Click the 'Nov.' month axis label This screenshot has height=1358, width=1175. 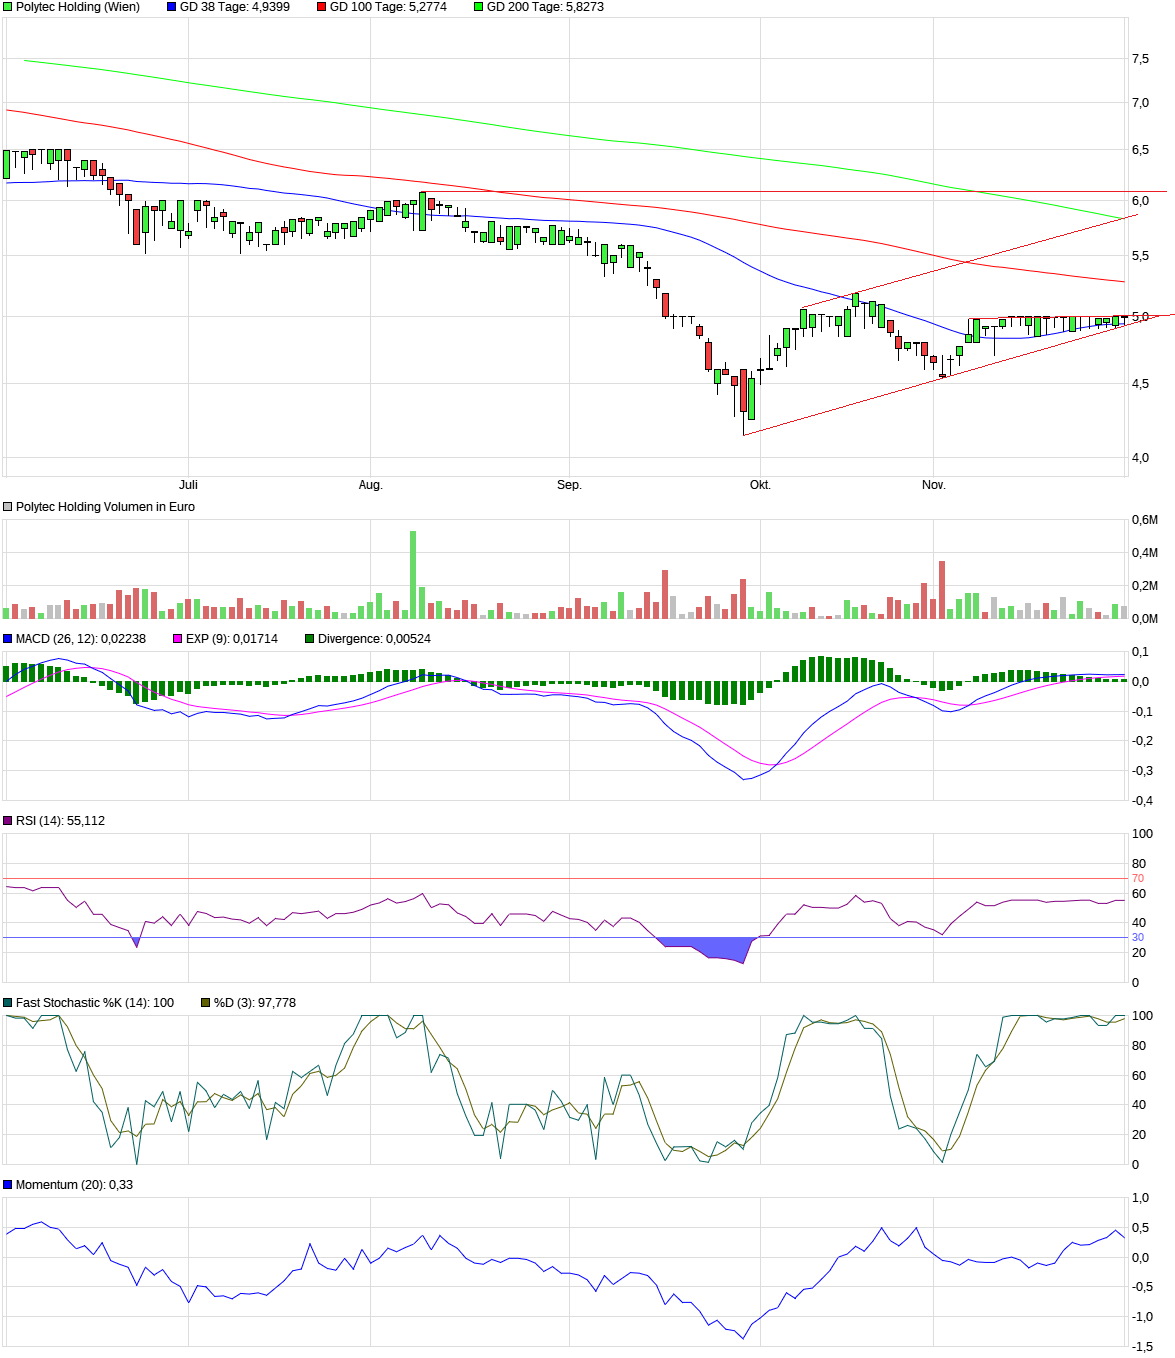(x=933, y=485)
